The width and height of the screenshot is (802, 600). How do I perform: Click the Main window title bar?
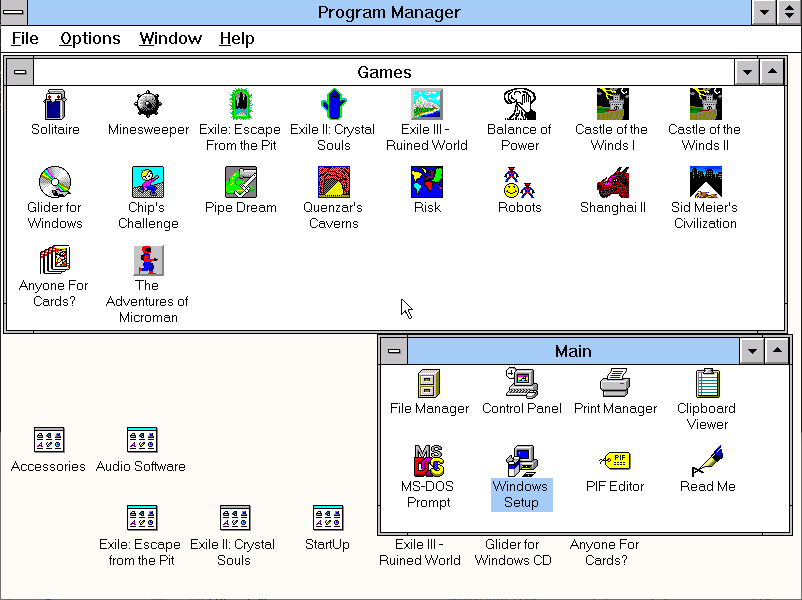[573, 351]
